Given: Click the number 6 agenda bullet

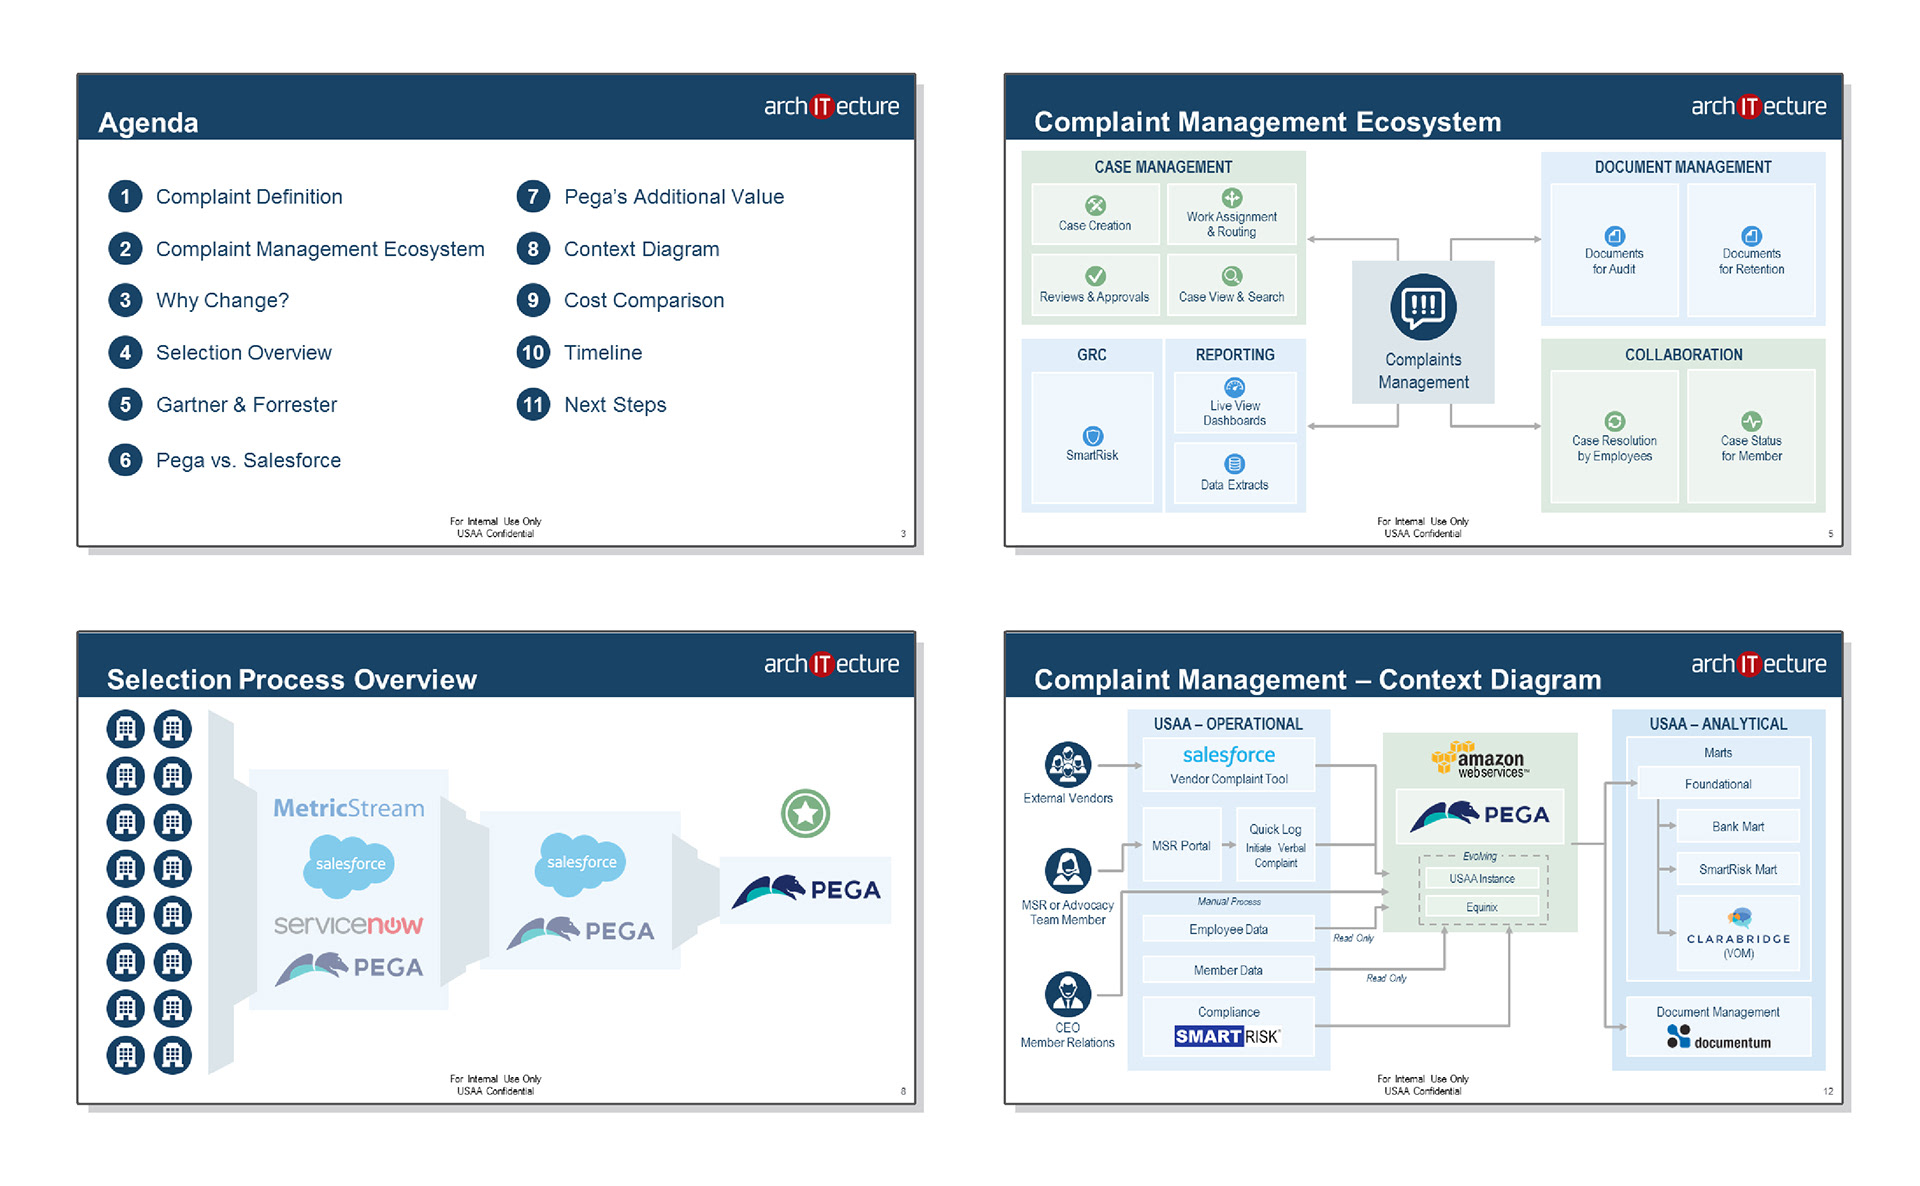Looking at the screenshot, I should [125, 460].
